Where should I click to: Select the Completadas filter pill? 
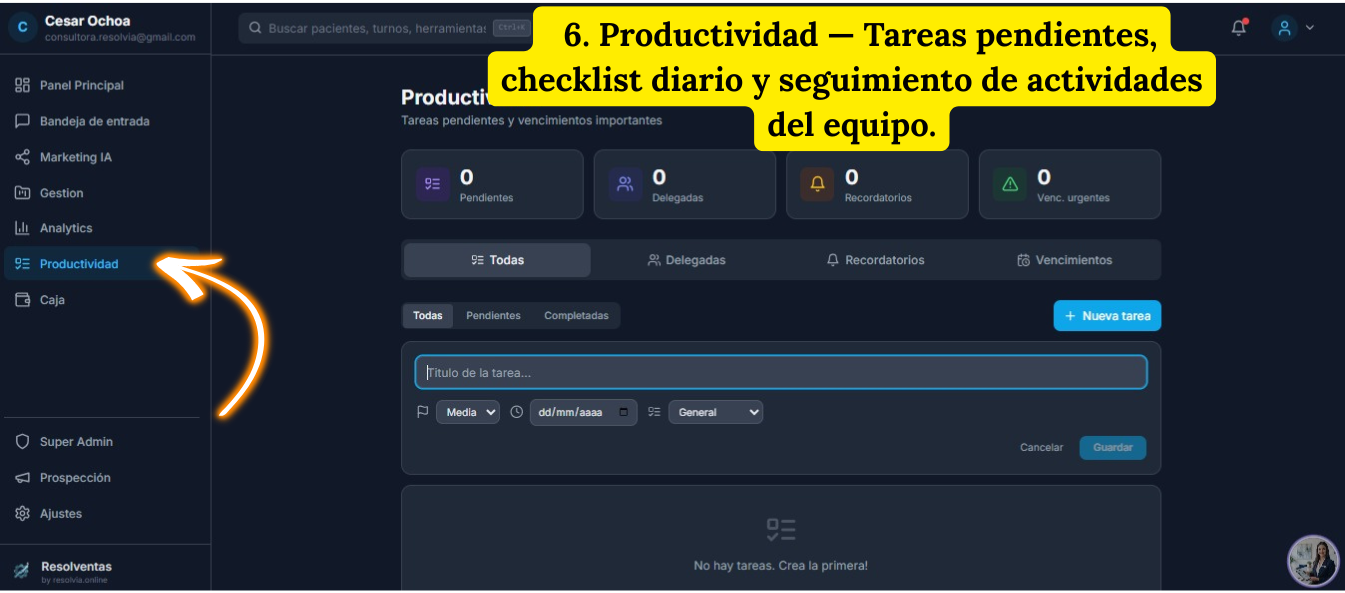(x=576, y=315)
